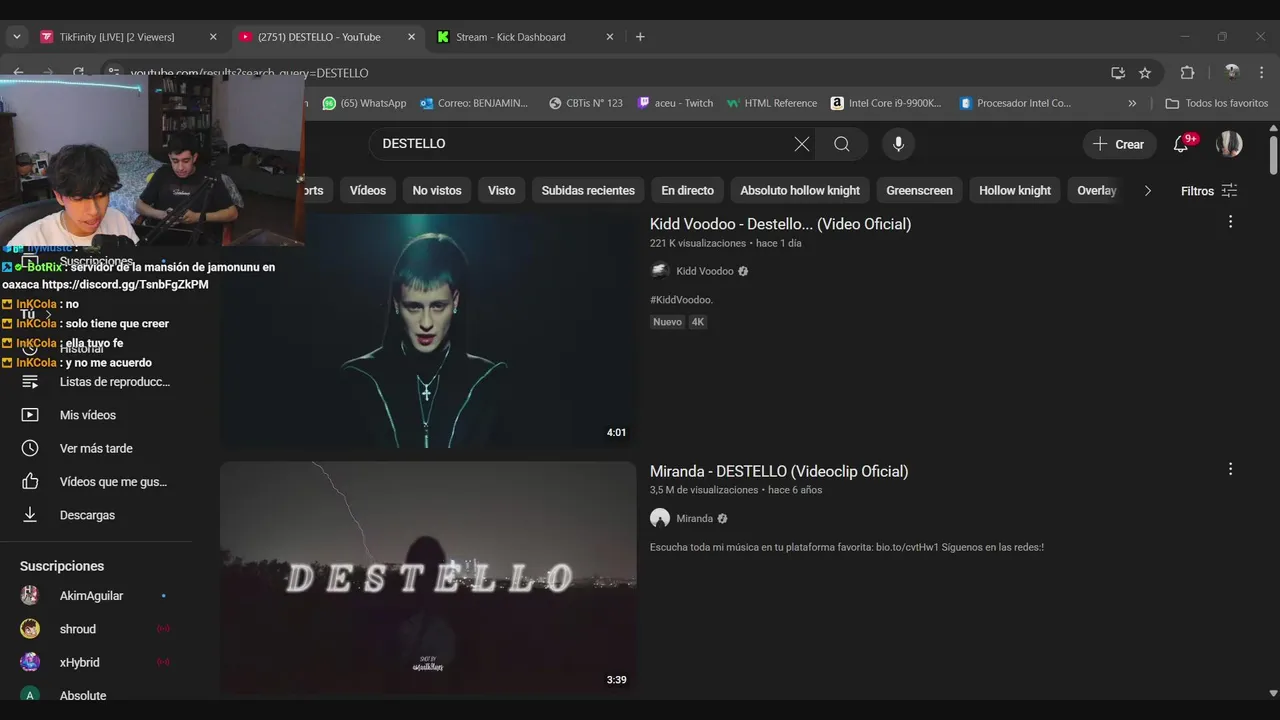Expand hidden bookmarks chevron
The height and width of the screenshot is (720, 1280).
(1132, 103)
